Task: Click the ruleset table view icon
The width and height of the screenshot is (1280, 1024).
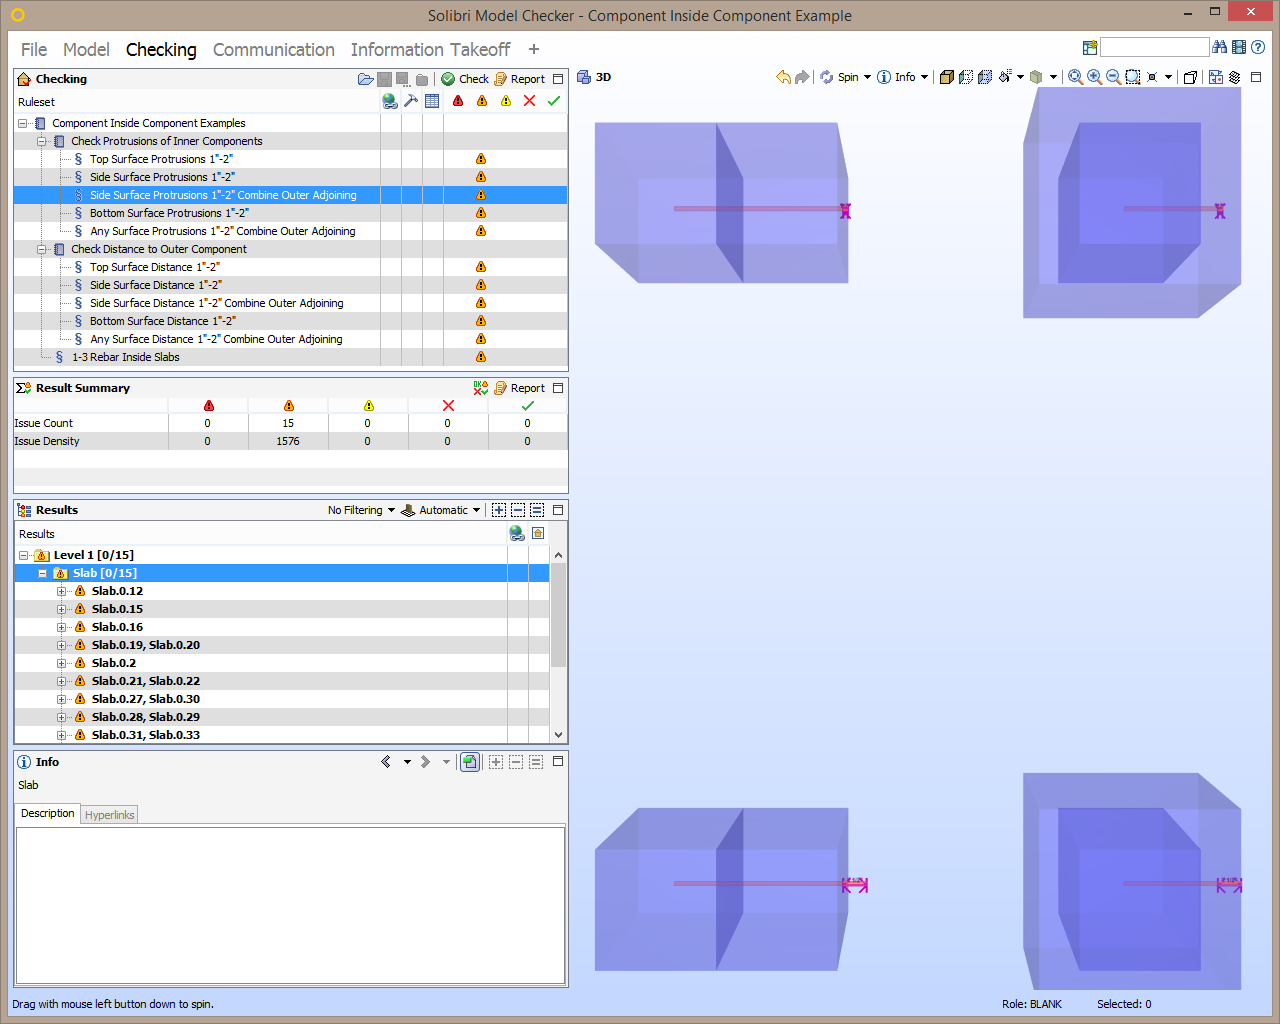Action: (432, 101)
